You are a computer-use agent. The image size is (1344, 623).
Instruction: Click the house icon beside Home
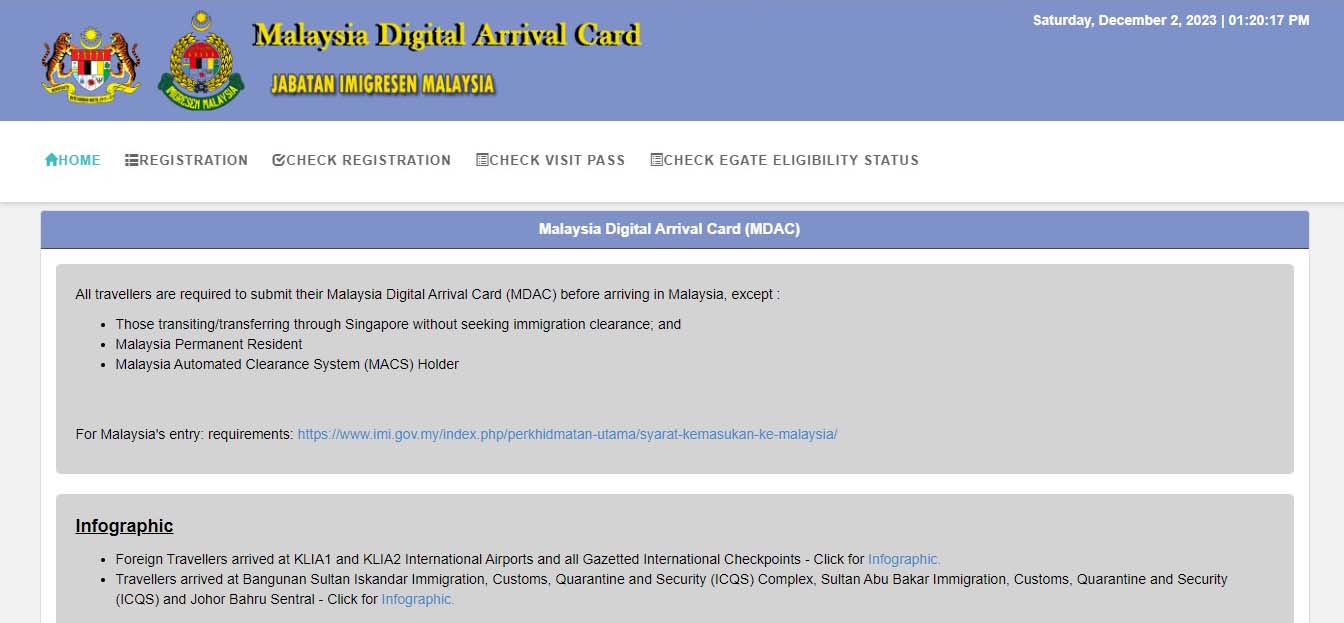coord(51,160)
